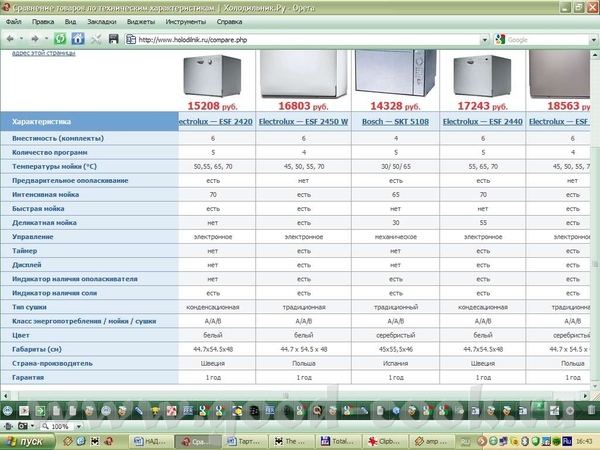Click the RU language indicator
Viewport: 600px width, 450px height.
pos(465,442)
